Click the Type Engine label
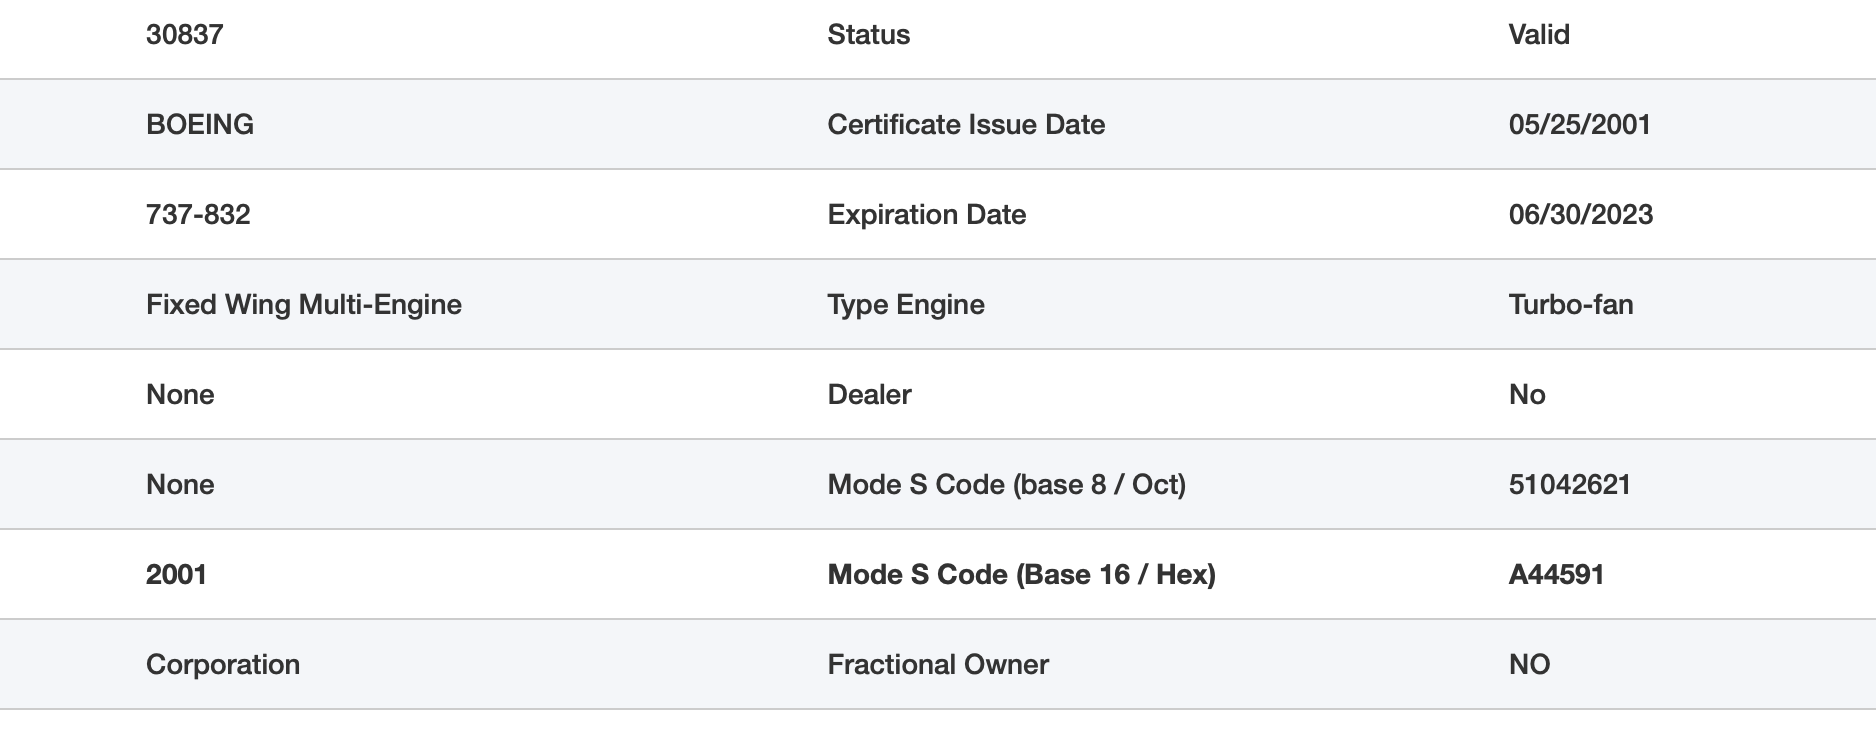1876x732 pixels. coord(906,305)
